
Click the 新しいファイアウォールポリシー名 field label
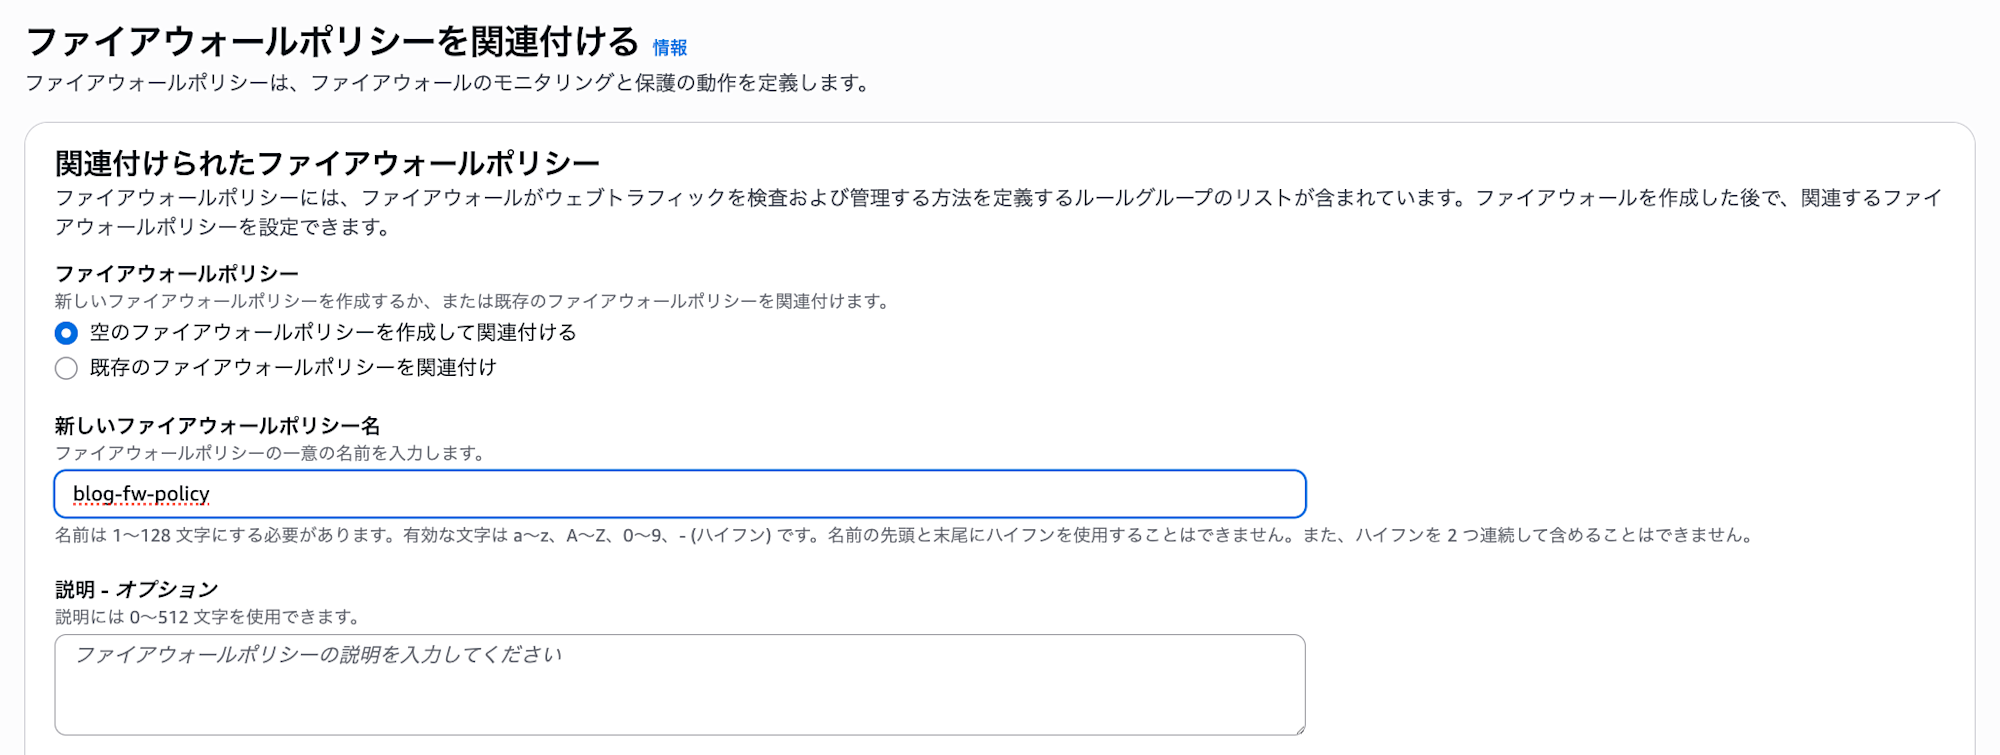click(217, 426)
